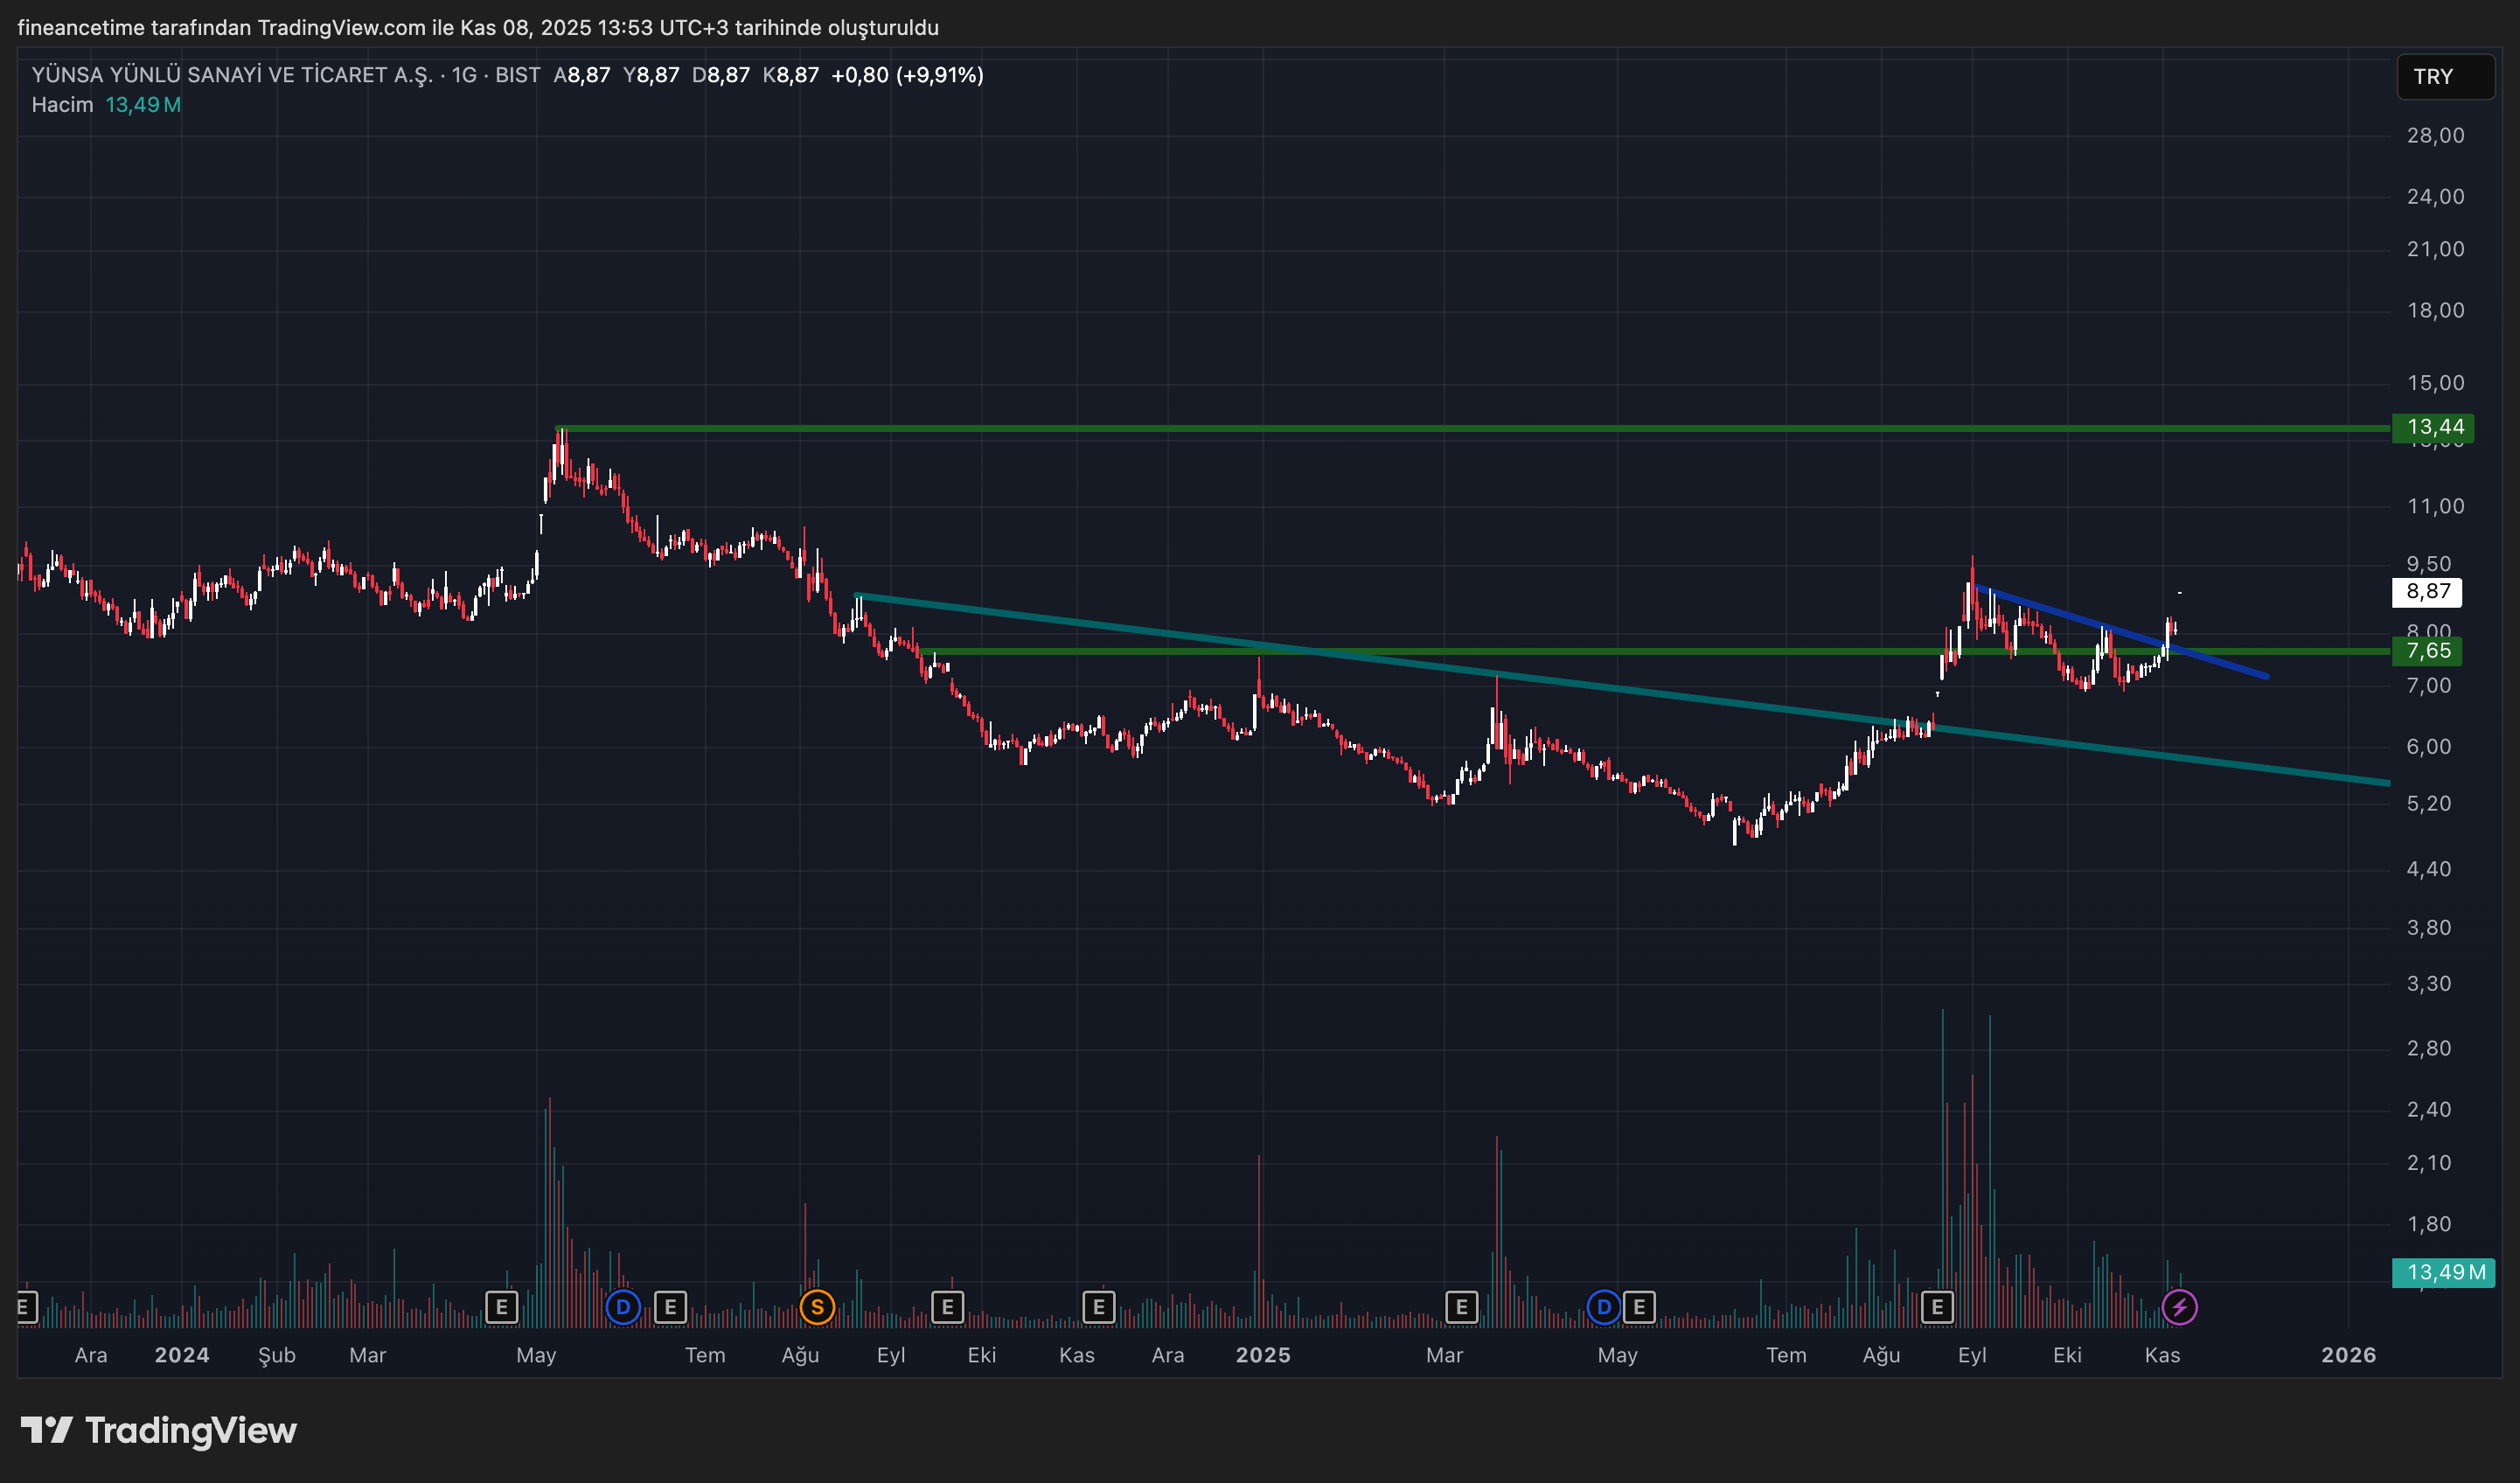2520x1483 pixels.
Task: Click the E earnings marker near Kas 2024
Action: click(1098, 1307)
